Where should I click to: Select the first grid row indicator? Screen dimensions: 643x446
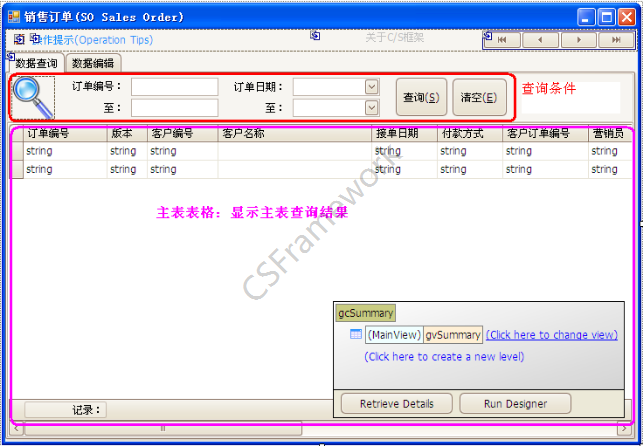pos(16,151)
